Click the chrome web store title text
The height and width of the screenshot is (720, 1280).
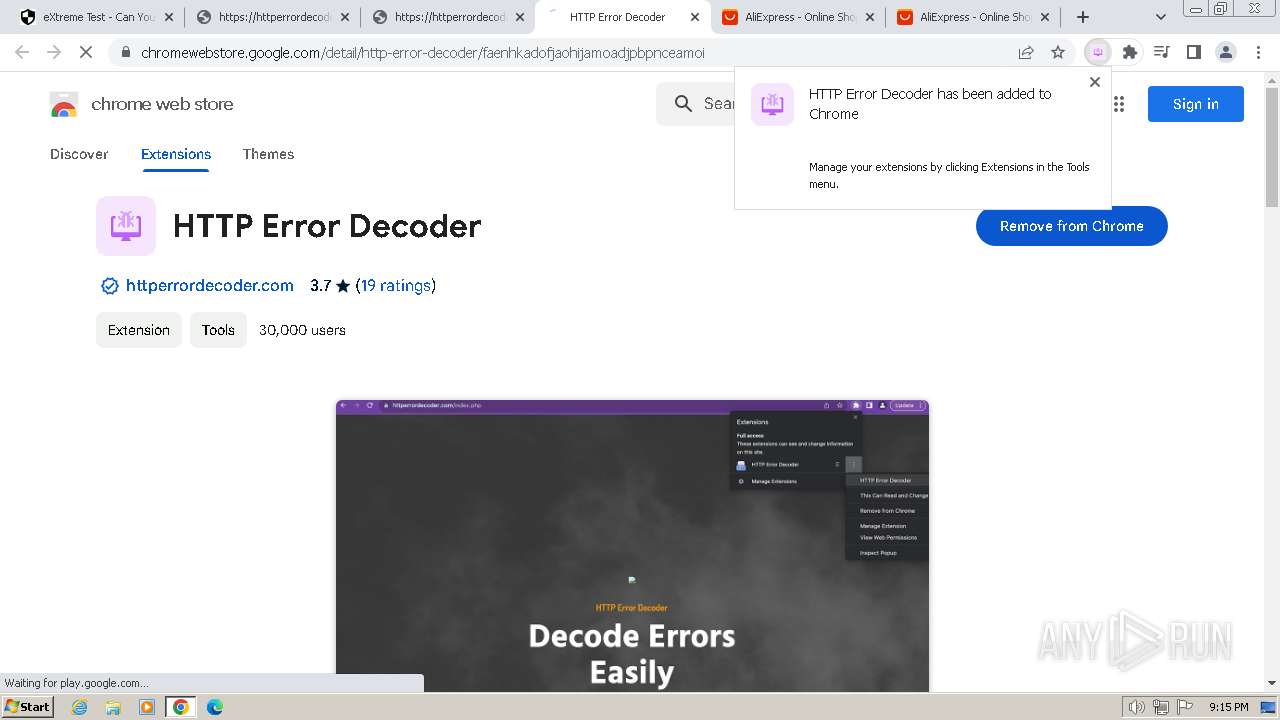click(x=162, y=104)
